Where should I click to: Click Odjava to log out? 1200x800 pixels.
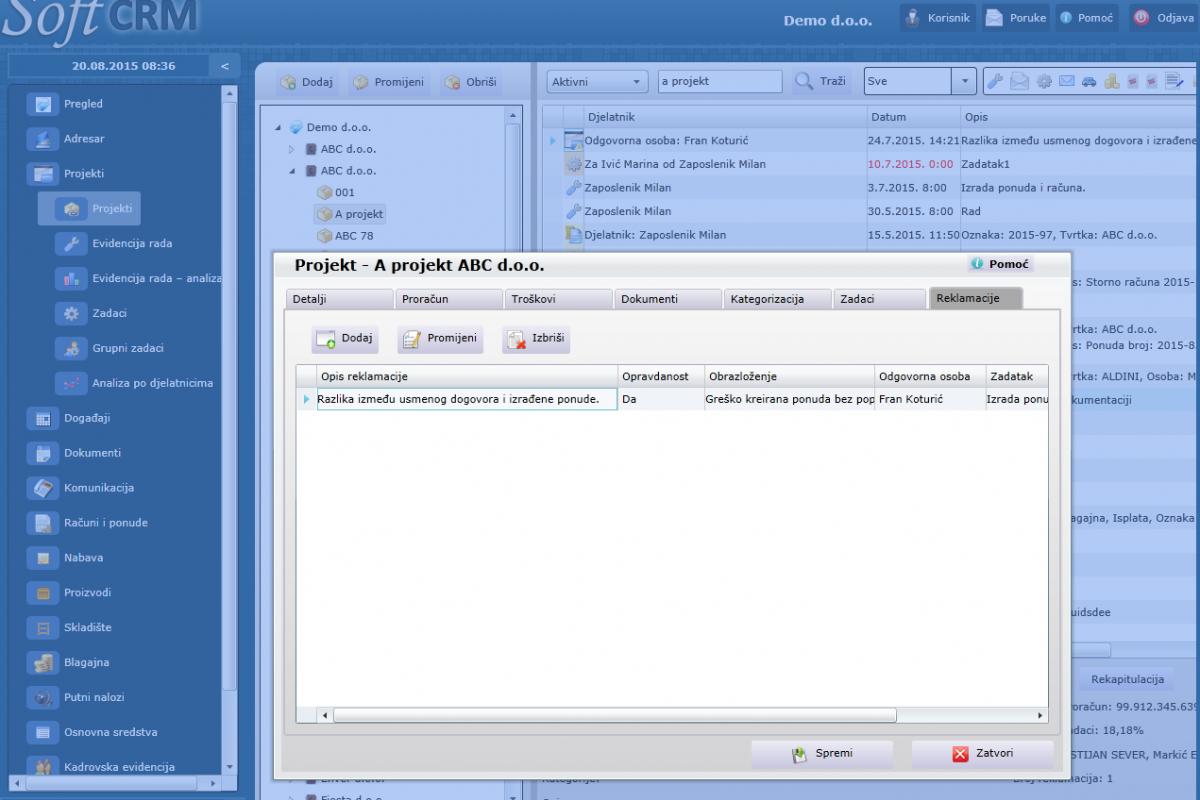(x=1164, y=18)
